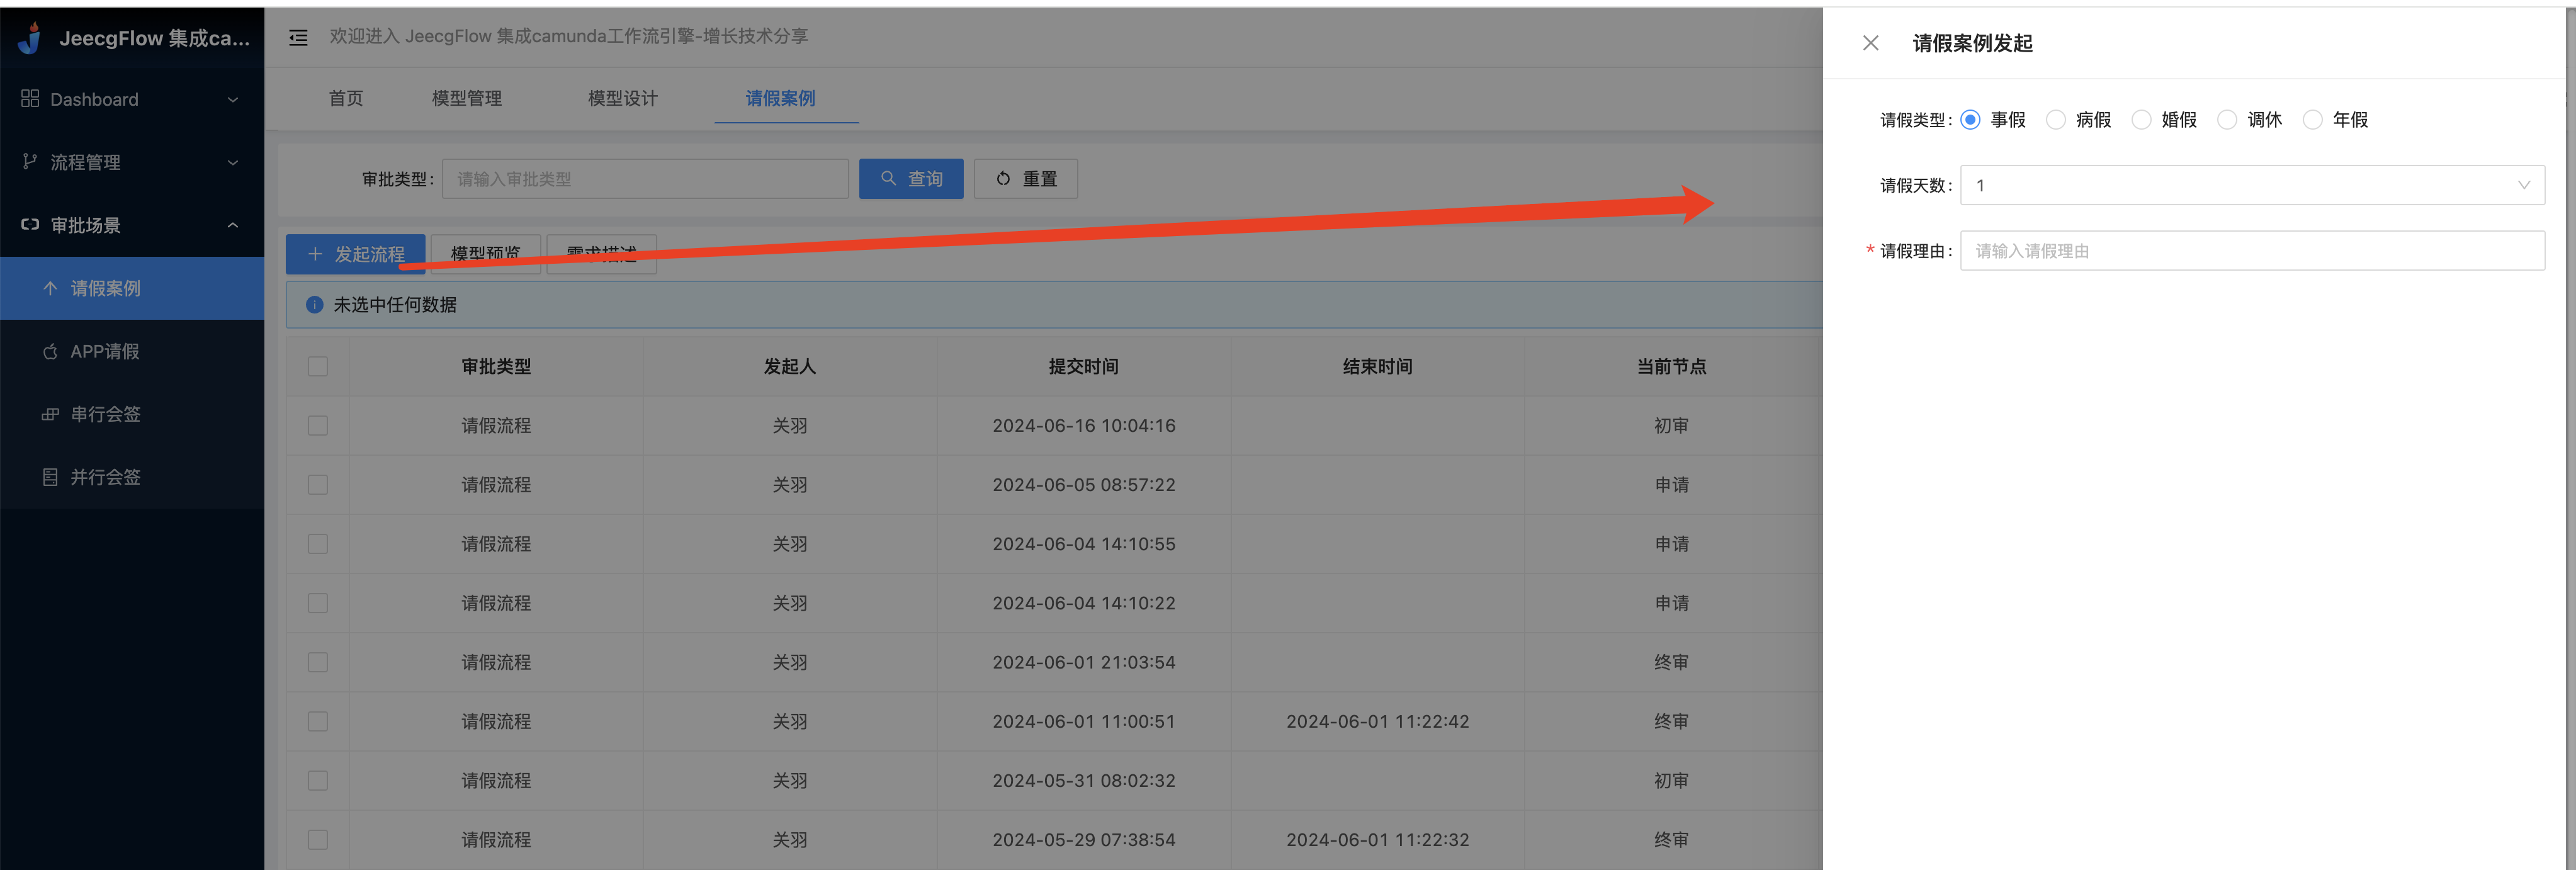2576x870 pixels.
Task: Click the 提交时间 column header
Action: coord(1084,366)
